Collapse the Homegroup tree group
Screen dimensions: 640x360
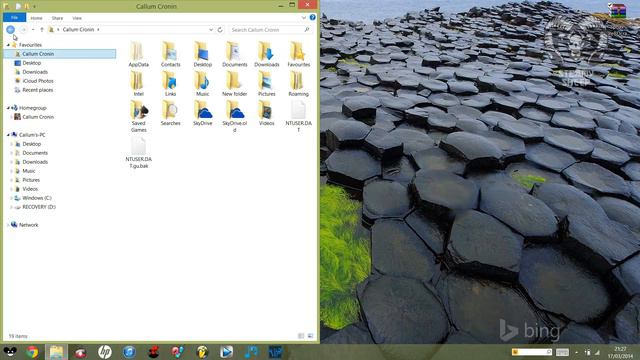(x=8, y=108)
